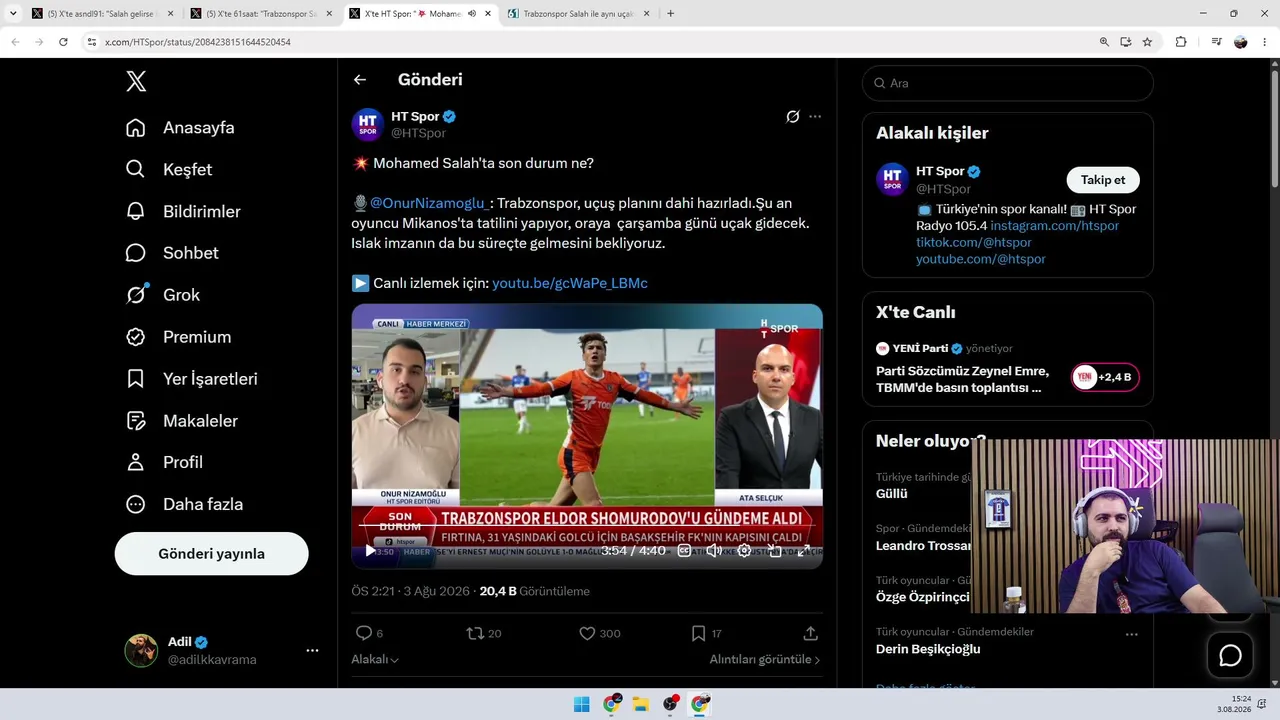Switch to Trabzonspor Salah ile aynı uçak tab

click(x=577, y=14)
